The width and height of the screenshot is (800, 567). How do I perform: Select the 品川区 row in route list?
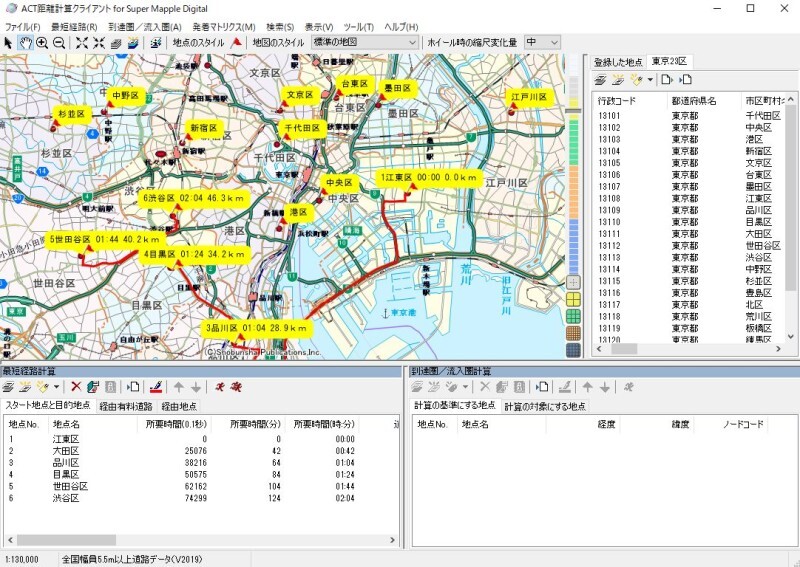(x=65, y=462)
